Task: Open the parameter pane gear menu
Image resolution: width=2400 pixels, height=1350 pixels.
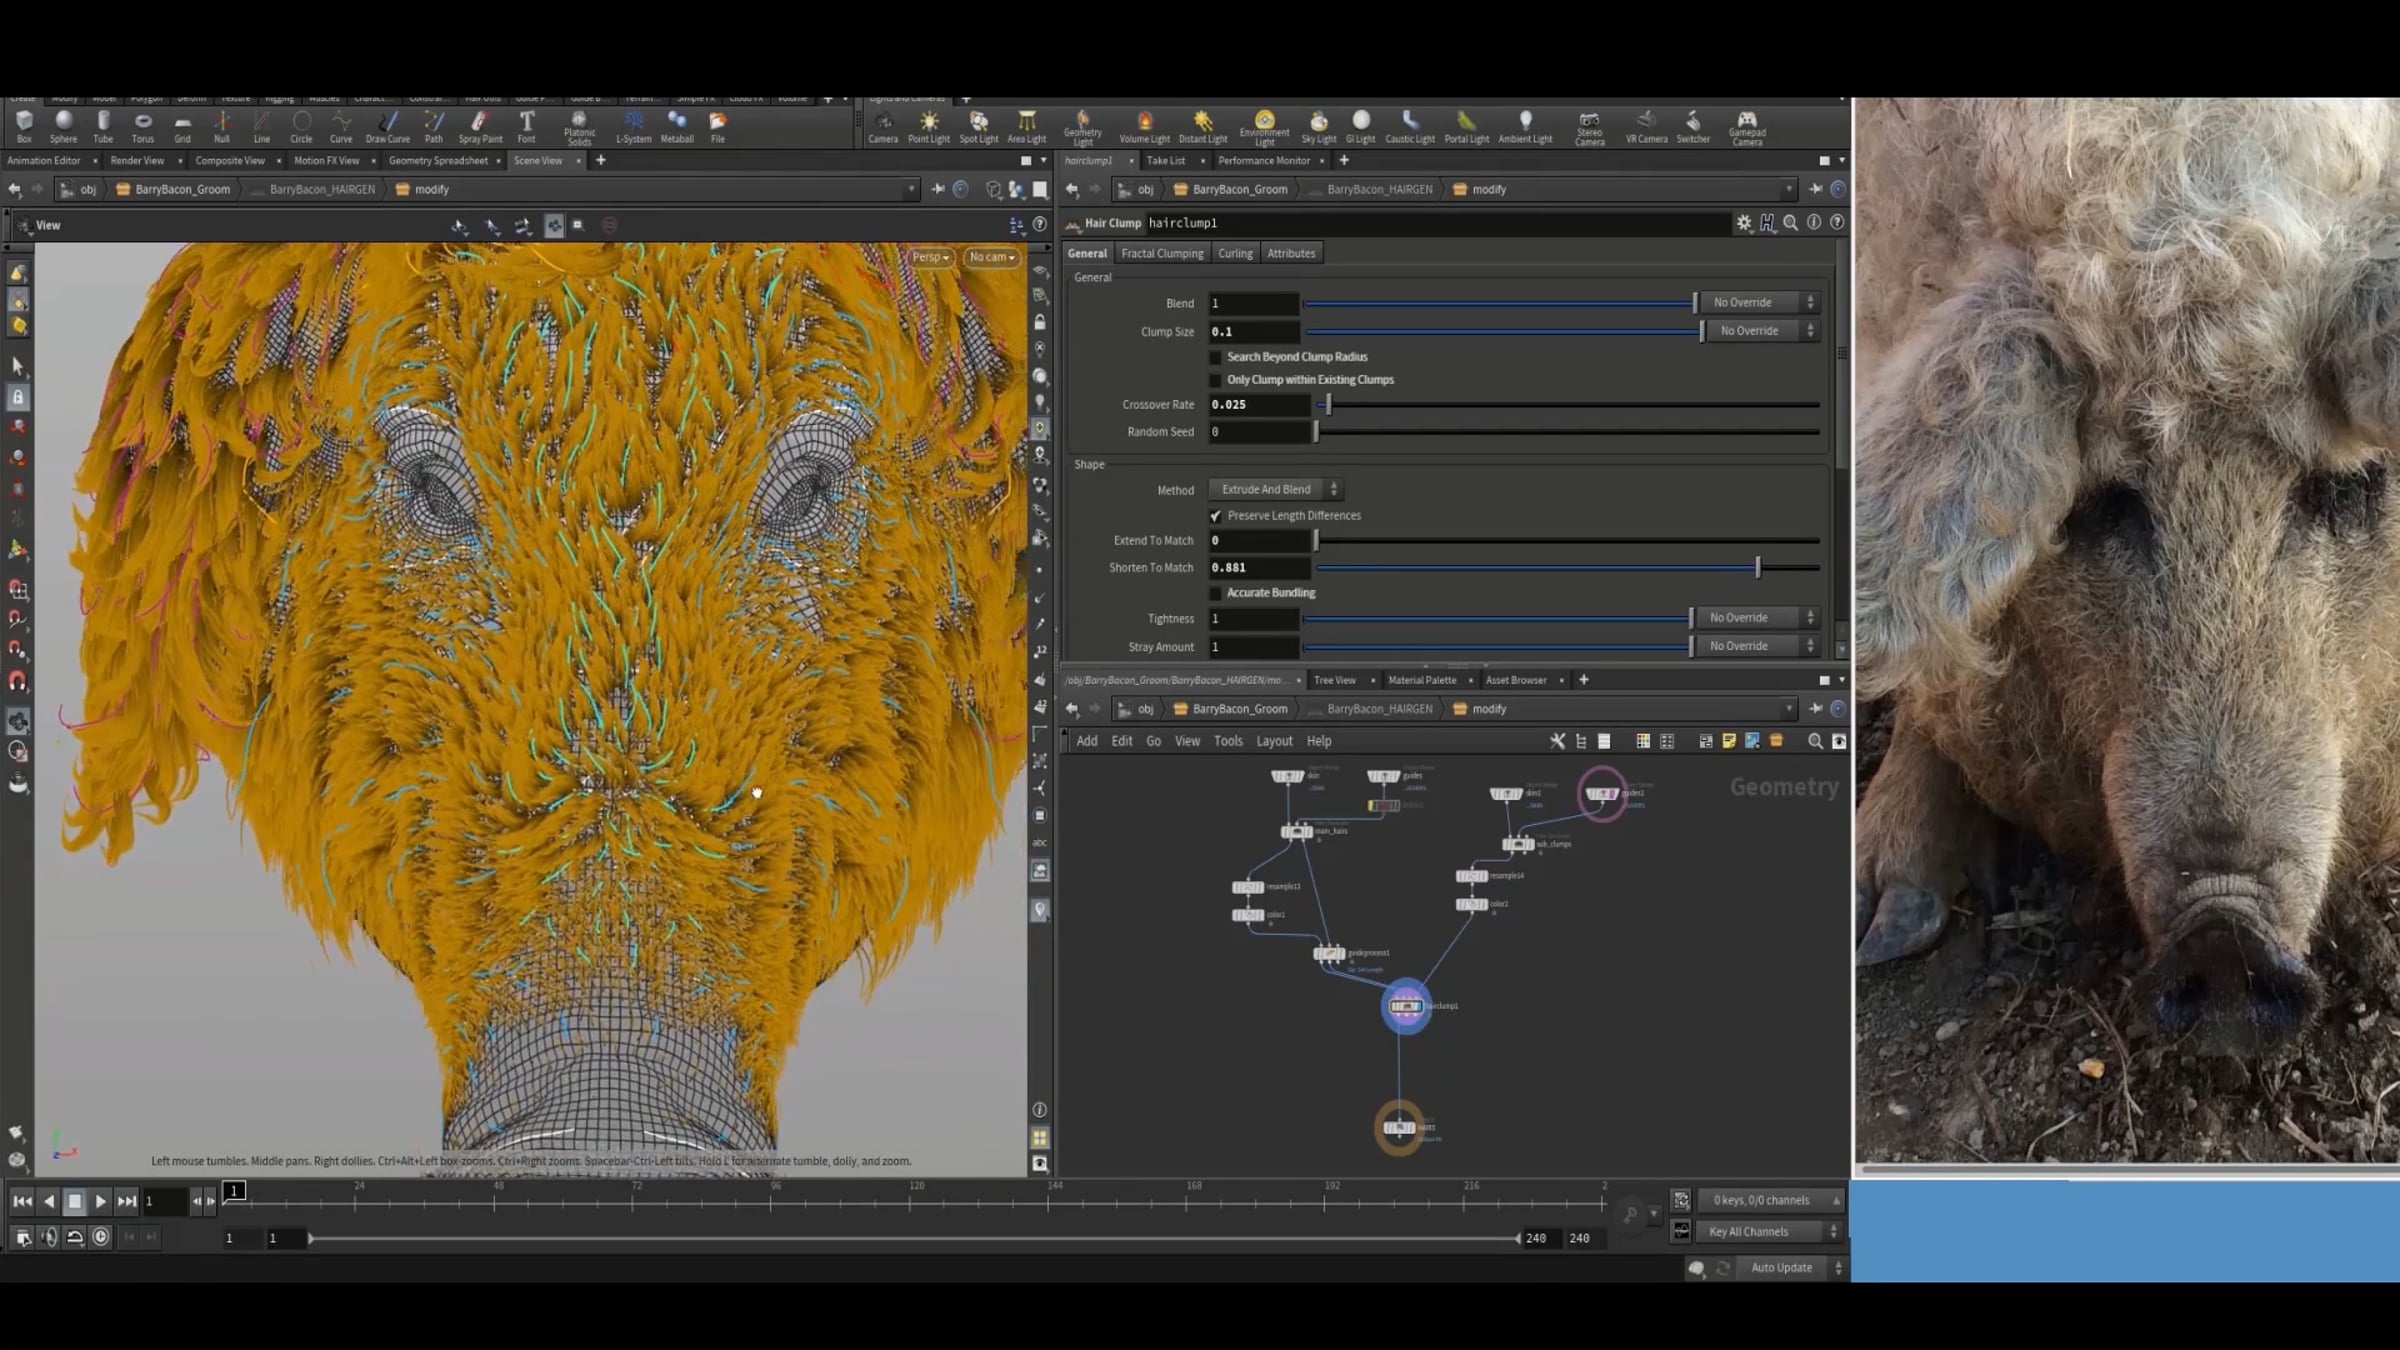Action: [1744, 223]
